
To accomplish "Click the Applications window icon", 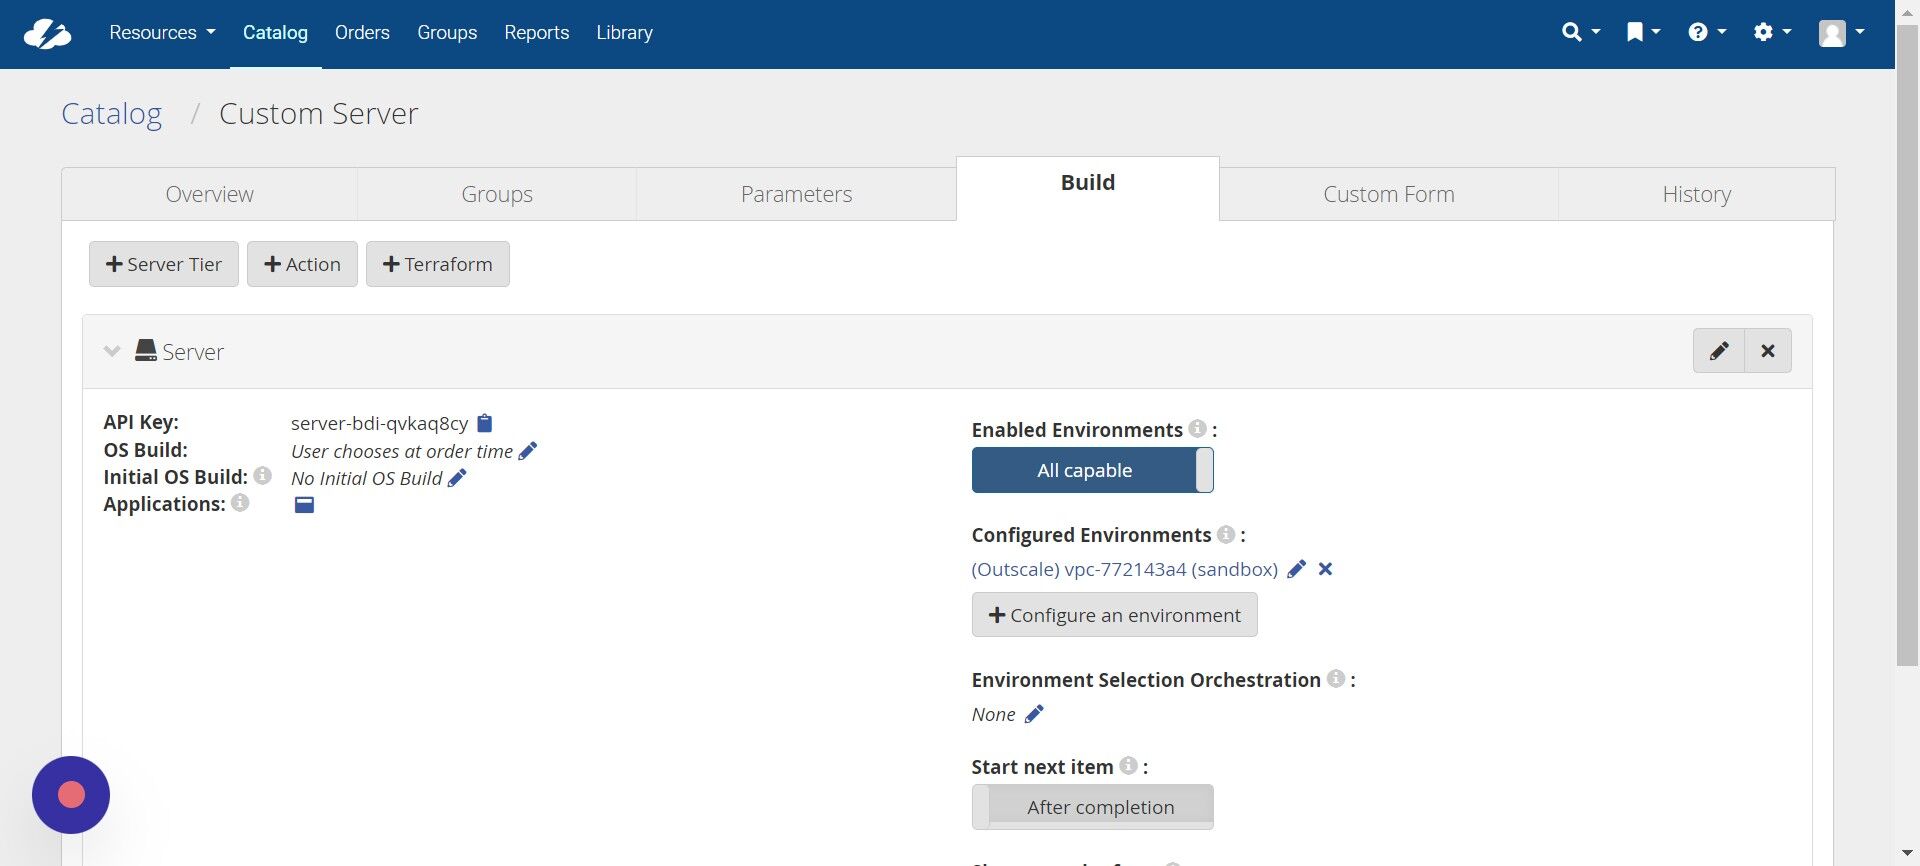I will (304, 505).
